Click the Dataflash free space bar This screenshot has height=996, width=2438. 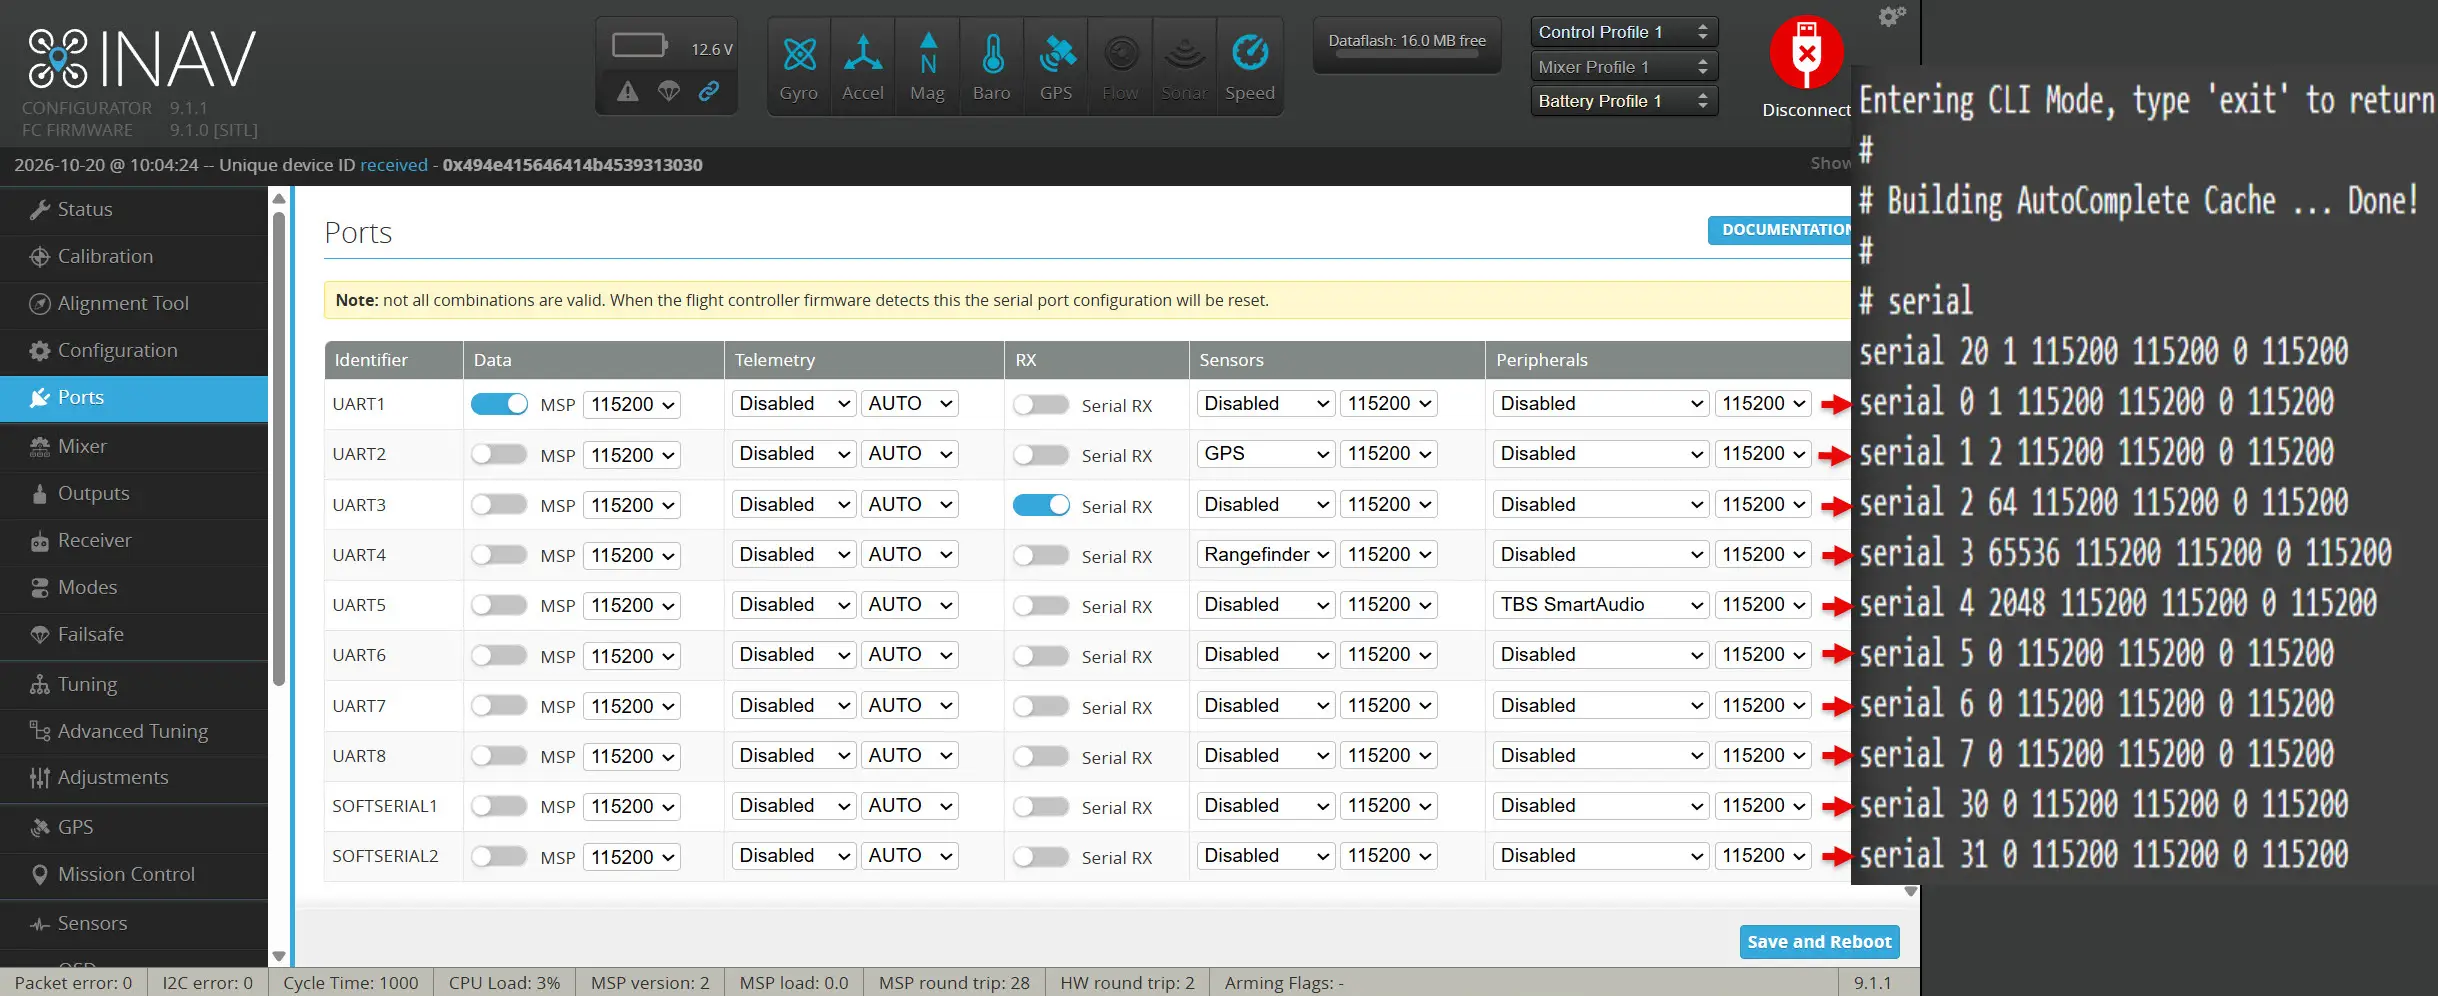(1407, 54)
